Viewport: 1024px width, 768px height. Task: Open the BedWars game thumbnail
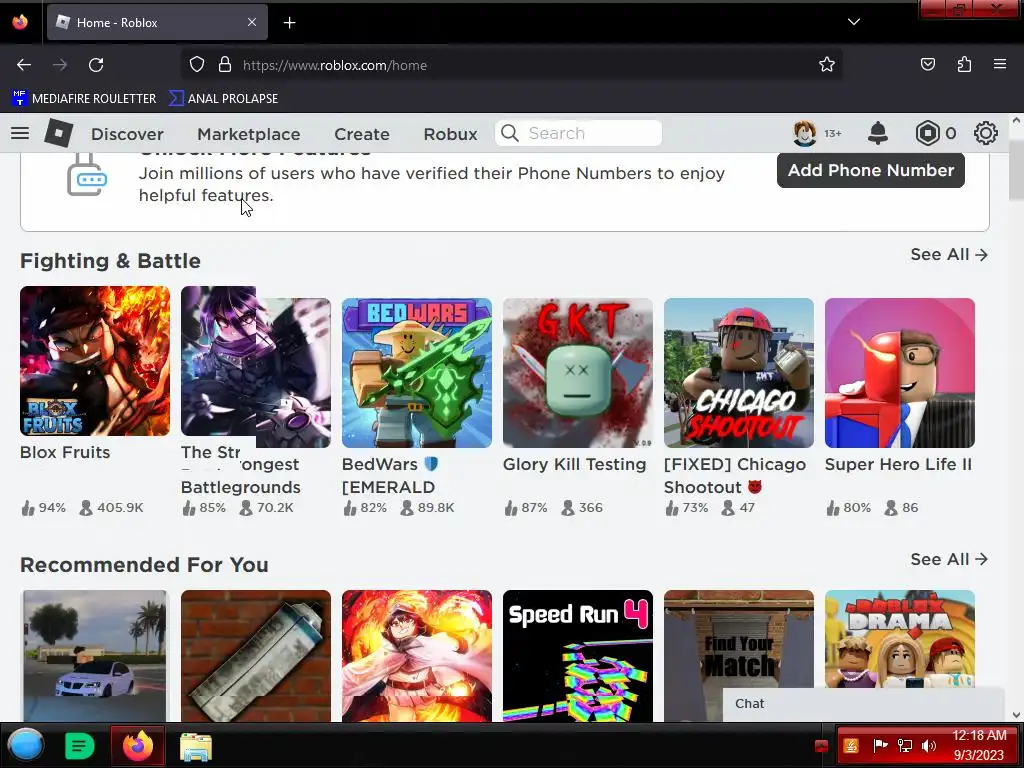[x=417, y=373]
